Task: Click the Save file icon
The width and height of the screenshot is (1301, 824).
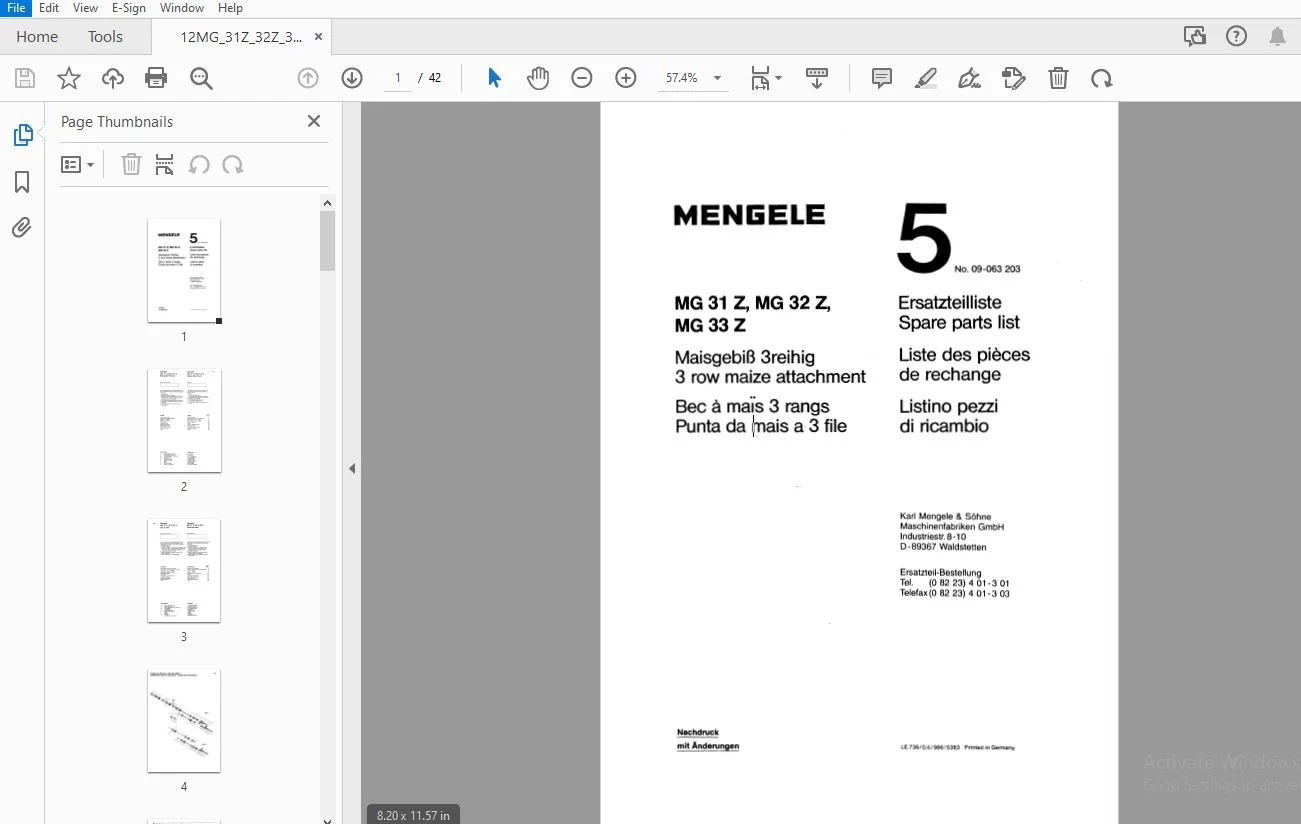Action: coord(25,78)
